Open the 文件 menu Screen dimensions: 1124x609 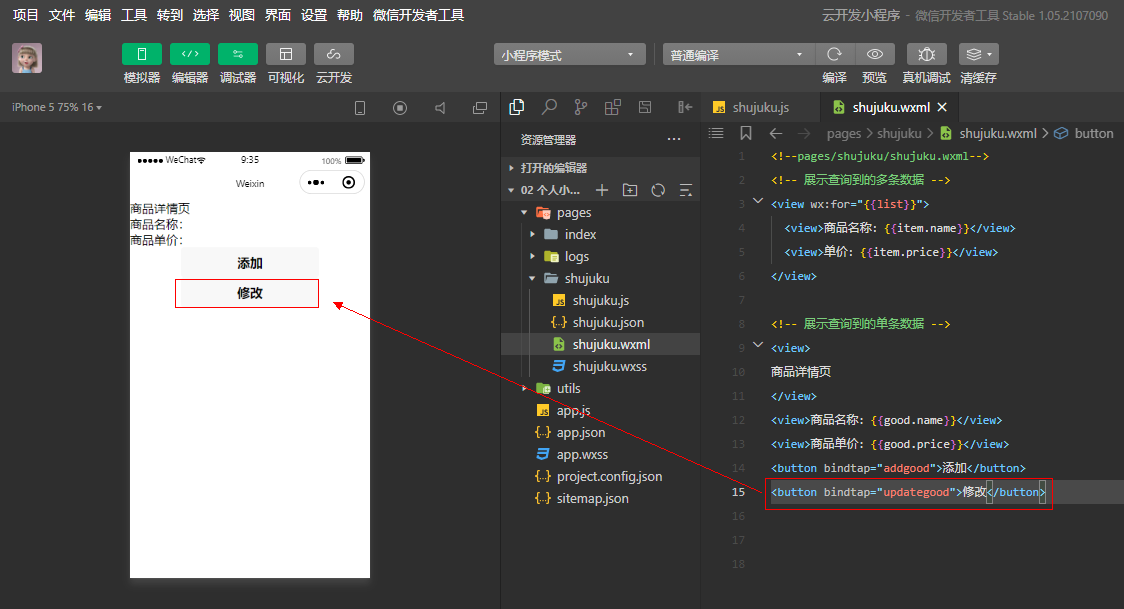tap(62, 15)
